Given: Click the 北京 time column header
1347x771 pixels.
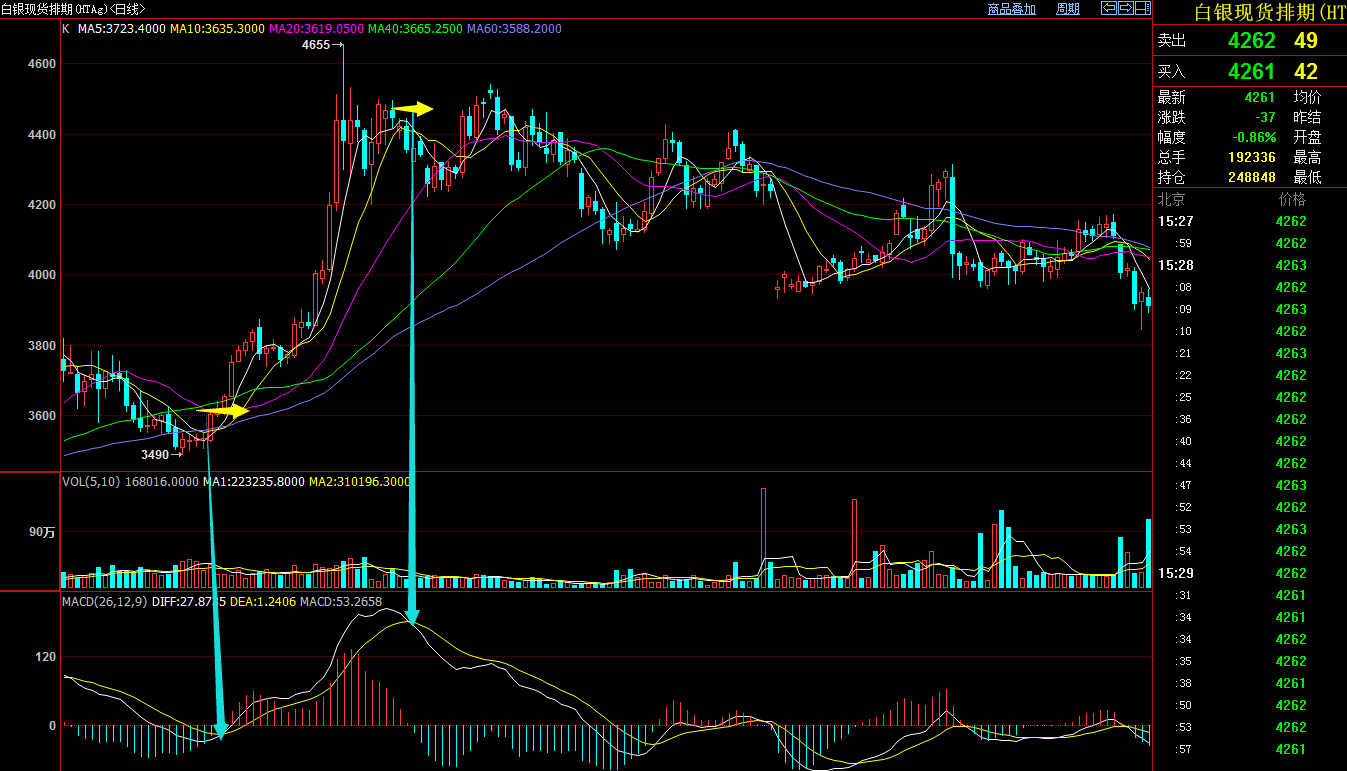Looking at the screenshot, I should (x=1171, y=200).
